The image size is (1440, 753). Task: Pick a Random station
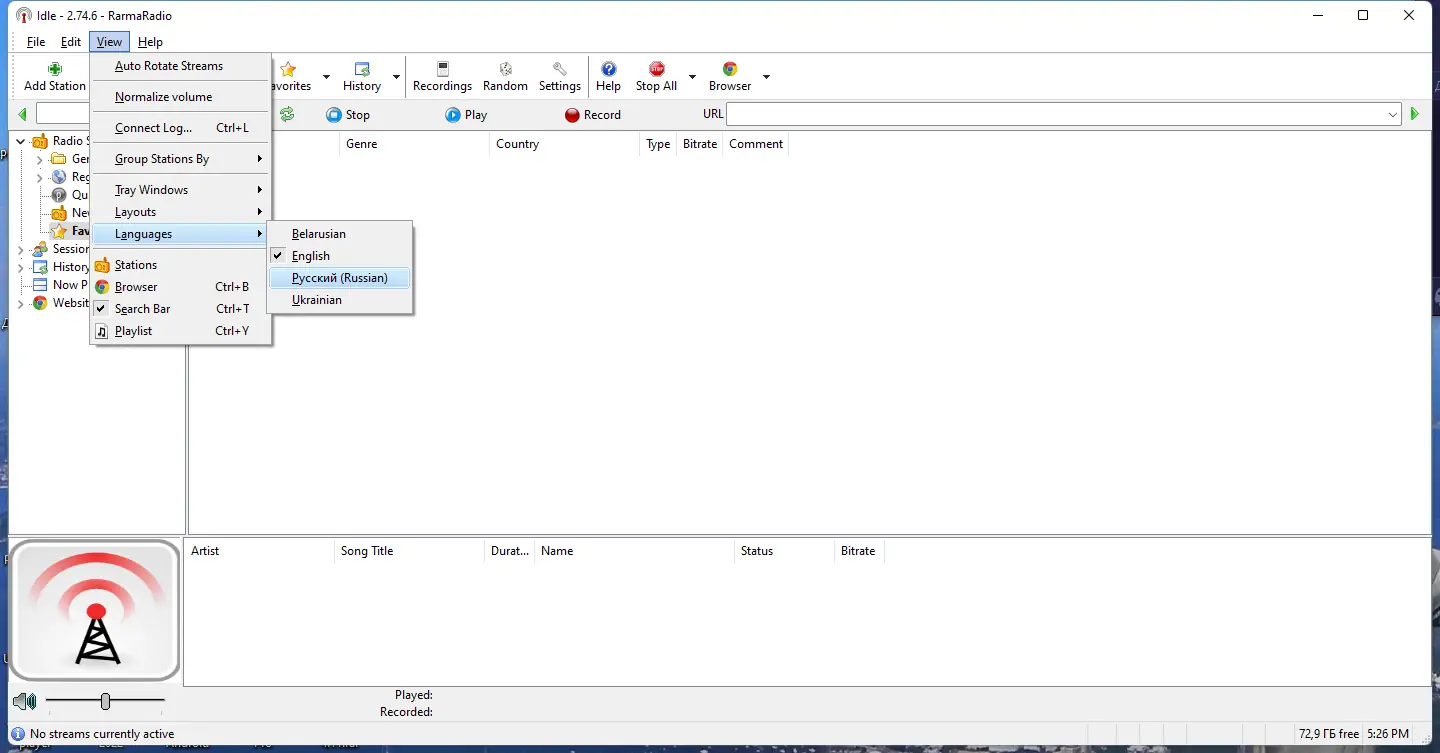pos(505,75)
